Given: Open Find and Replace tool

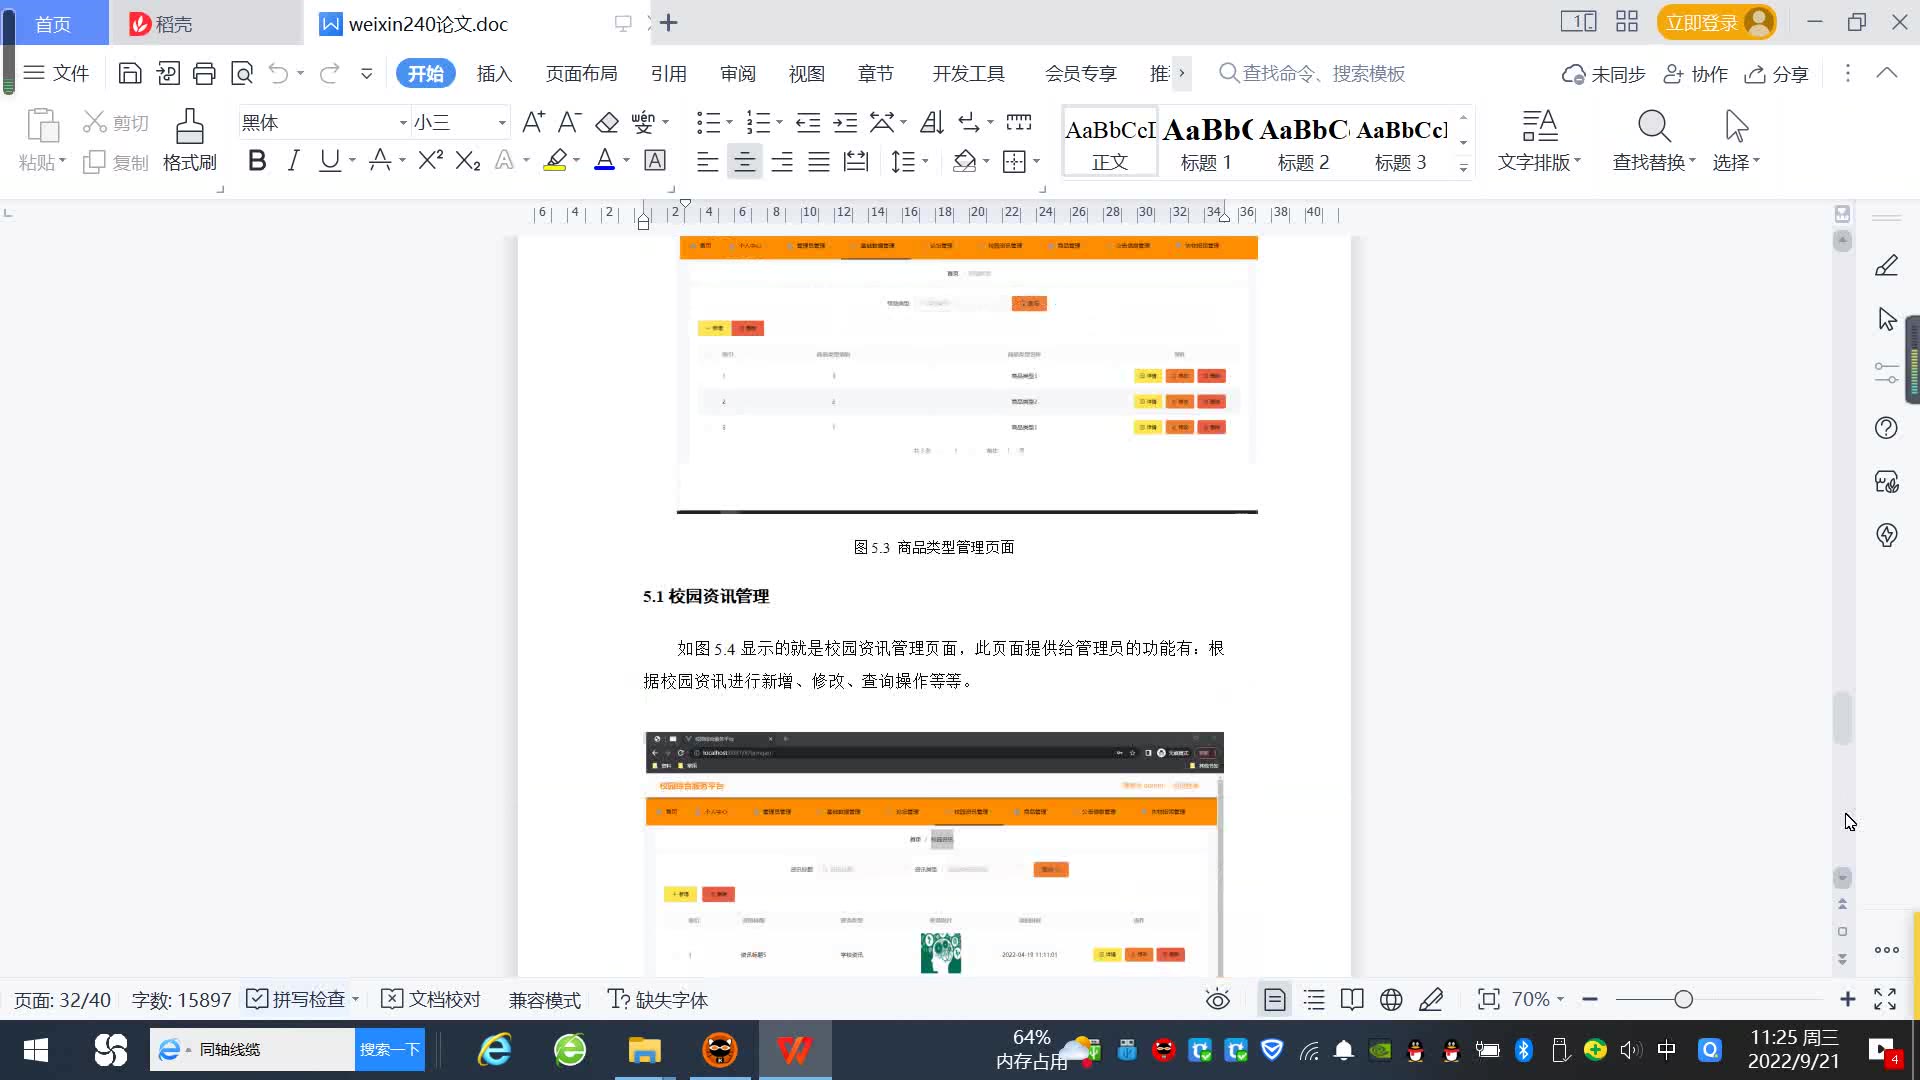Looking at the screenshot, I should point(1654,140).
